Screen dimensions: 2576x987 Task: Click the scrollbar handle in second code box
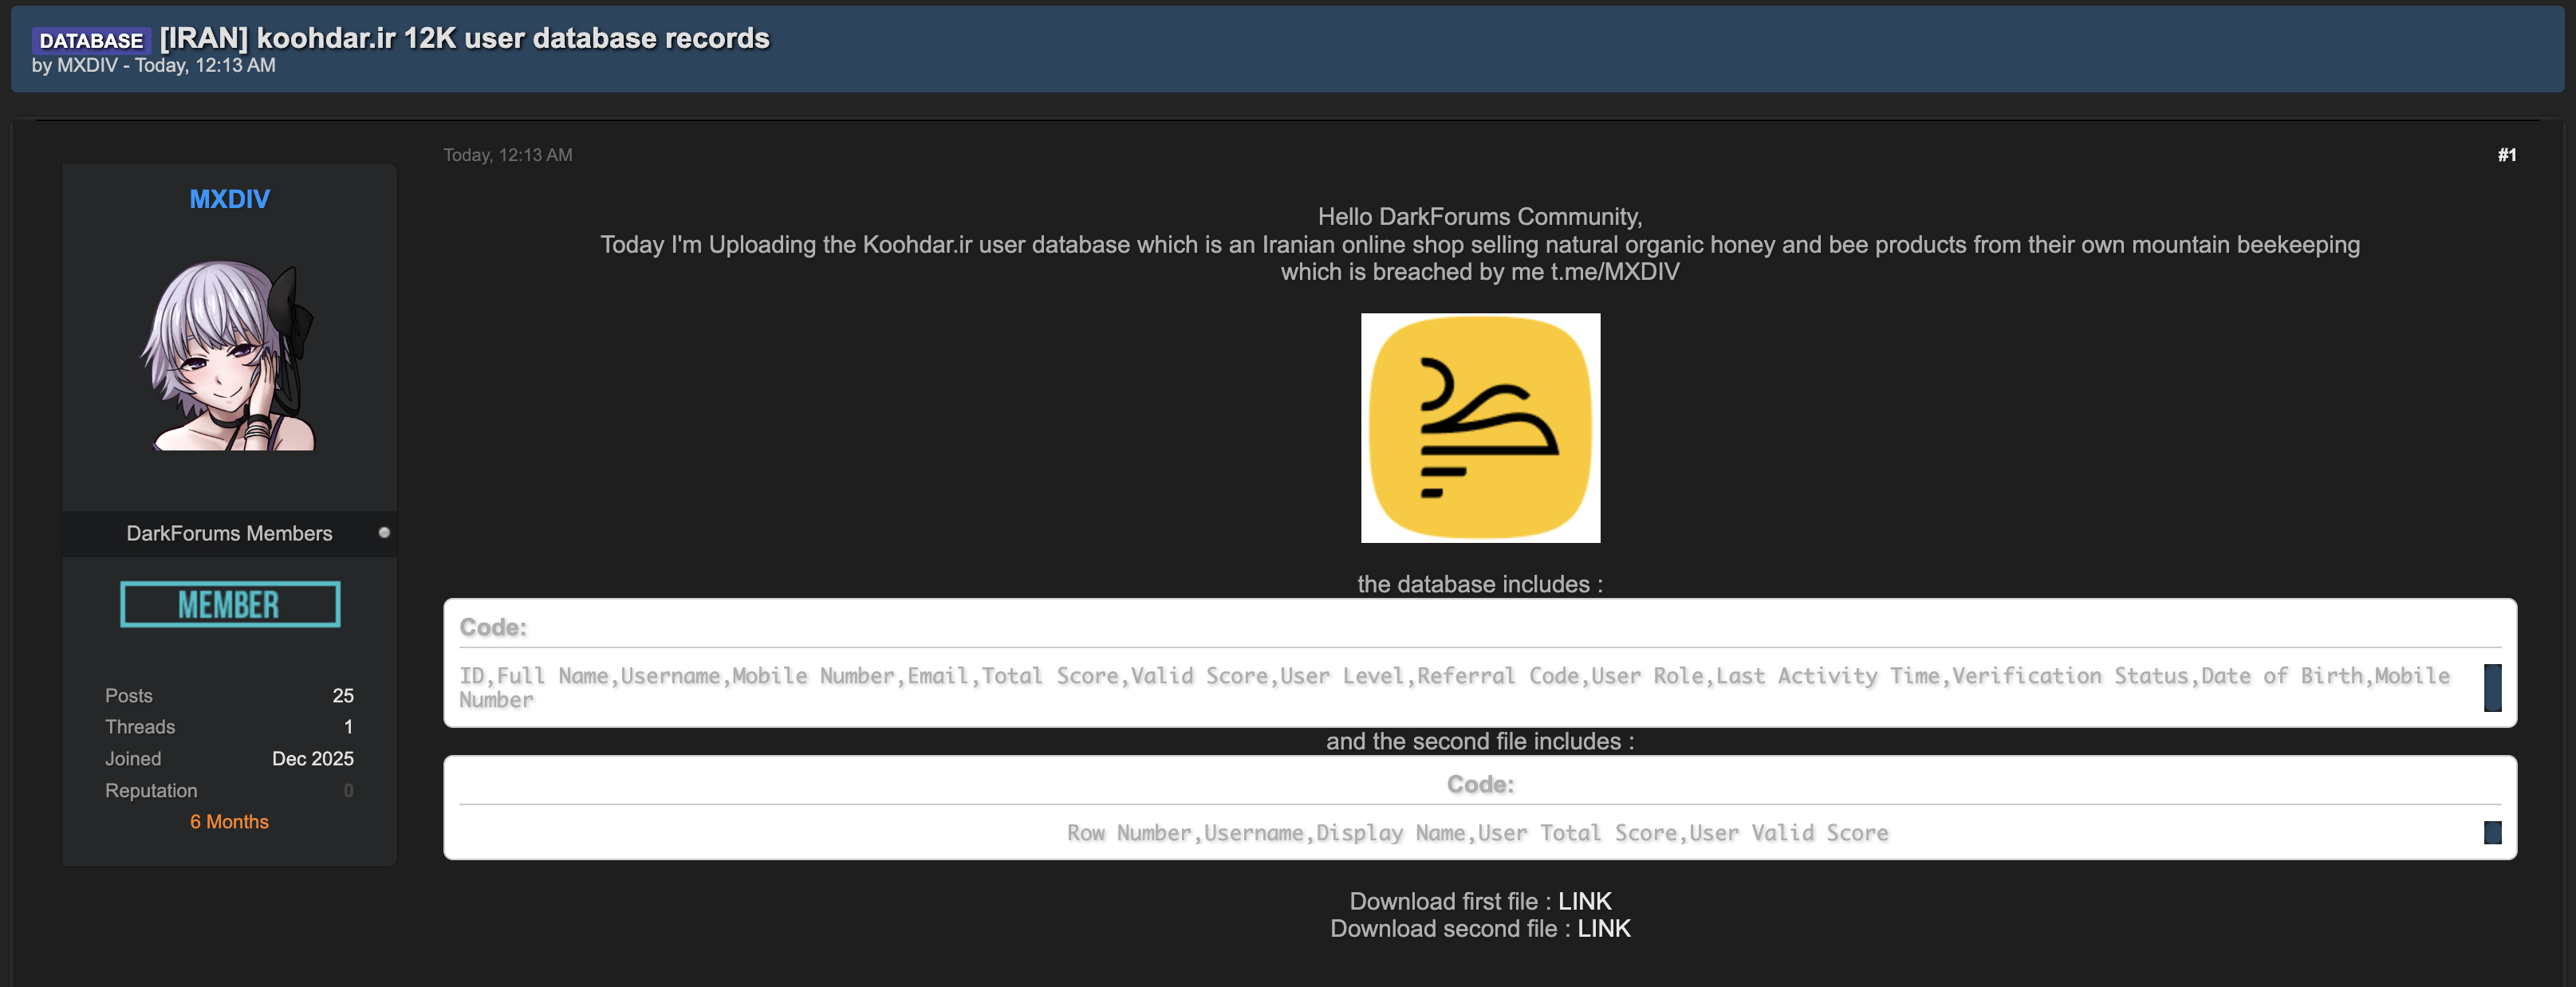coord(2492,832)
